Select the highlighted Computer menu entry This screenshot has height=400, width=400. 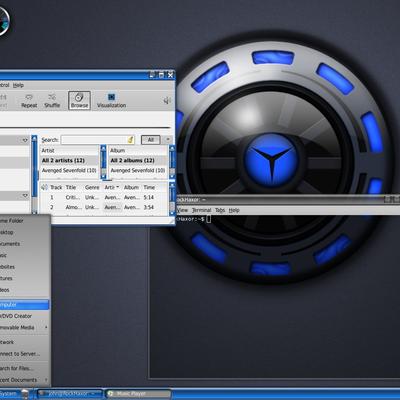pos(25,304)
